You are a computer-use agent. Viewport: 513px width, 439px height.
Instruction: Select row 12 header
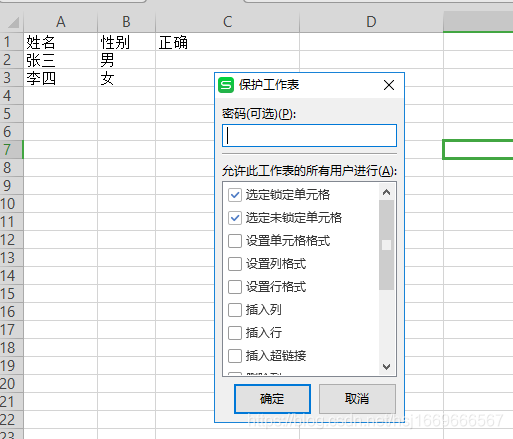point(11,240)
